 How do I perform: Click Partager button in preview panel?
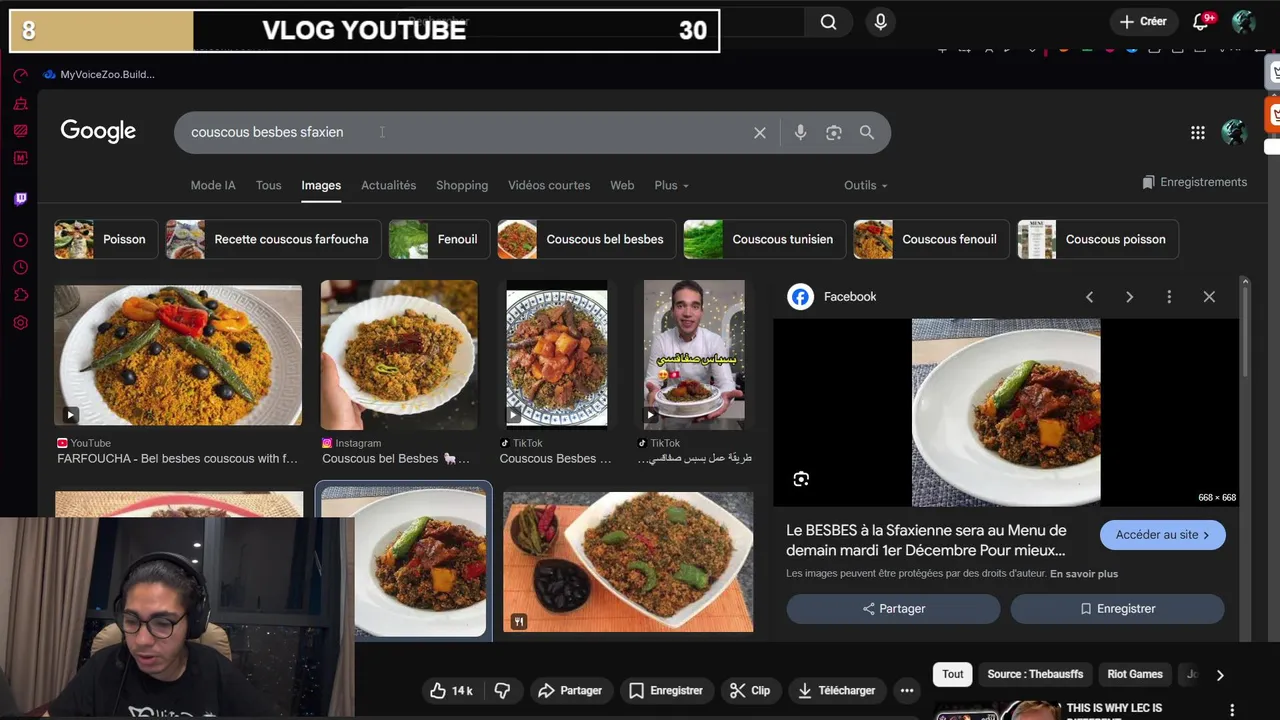coord(893,609)
